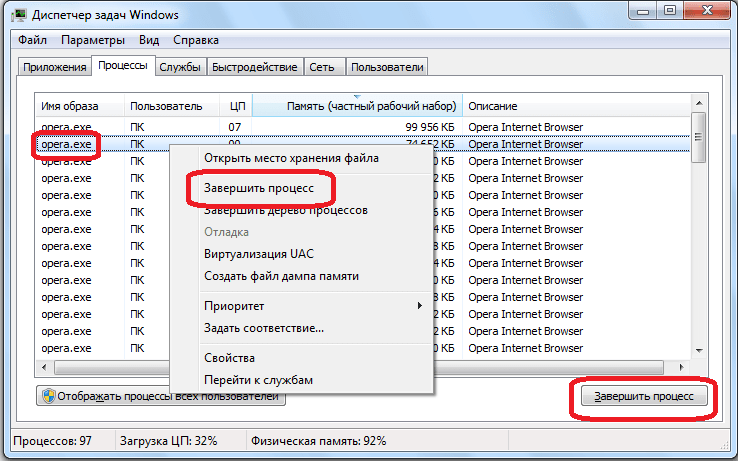Click the Загрузка ЦП: 32% status entry
The image size is (738, 461).
(x=168, y=441)
